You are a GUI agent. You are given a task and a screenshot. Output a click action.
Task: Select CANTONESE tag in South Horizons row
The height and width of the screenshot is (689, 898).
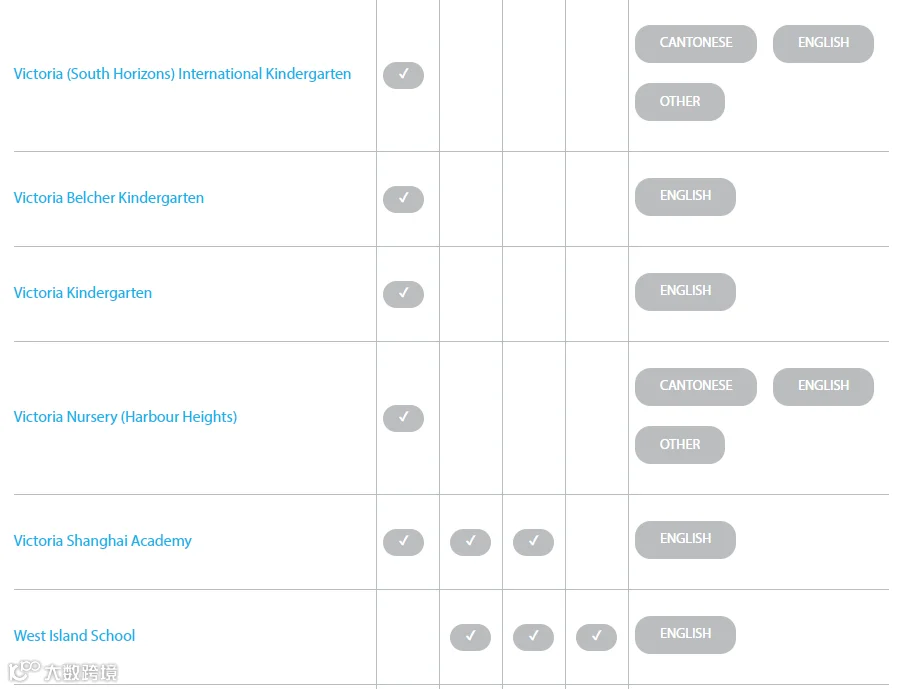(x=696, y=44)
